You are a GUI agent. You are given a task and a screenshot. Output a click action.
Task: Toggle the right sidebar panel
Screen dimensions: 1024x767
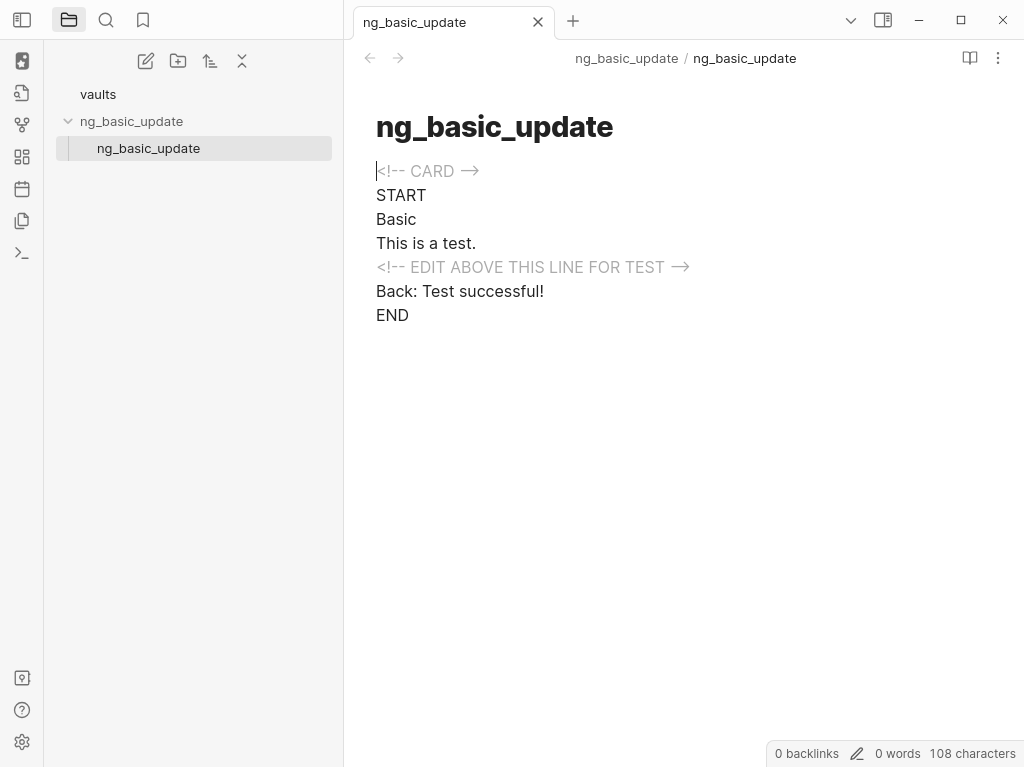pyautogui.click(x=883, y=20)
